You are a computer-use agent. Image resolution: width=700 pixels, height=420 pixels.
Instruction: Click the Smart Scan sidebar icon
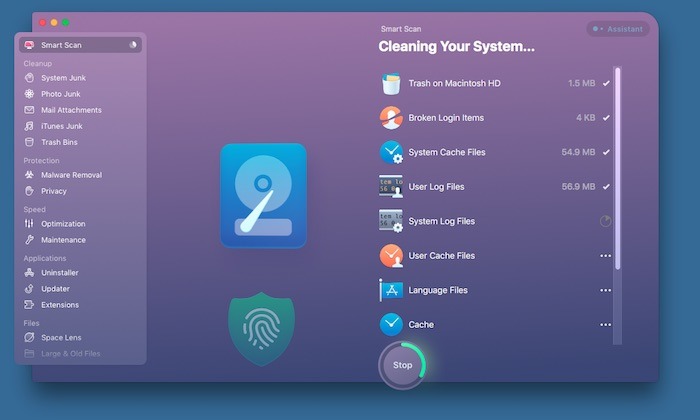[29, 45]
